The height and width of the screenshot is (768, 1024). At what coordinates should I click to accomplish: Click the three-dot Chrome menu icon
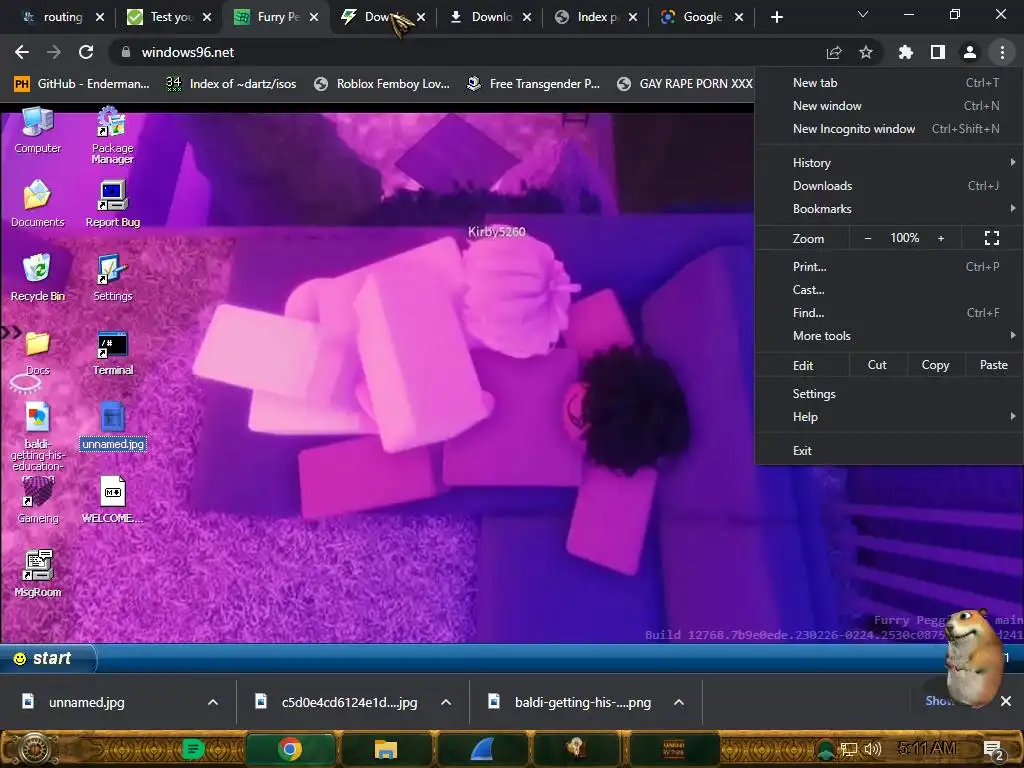tap(1002, 52)
